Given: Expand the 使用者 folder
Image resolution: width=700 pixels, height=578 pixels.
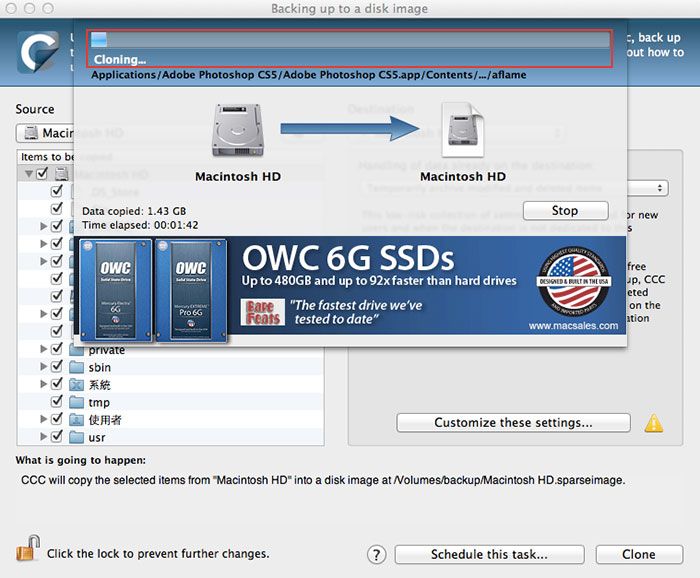Looking at the screenshot, I should pyautogui.click(x=43, y=419).
